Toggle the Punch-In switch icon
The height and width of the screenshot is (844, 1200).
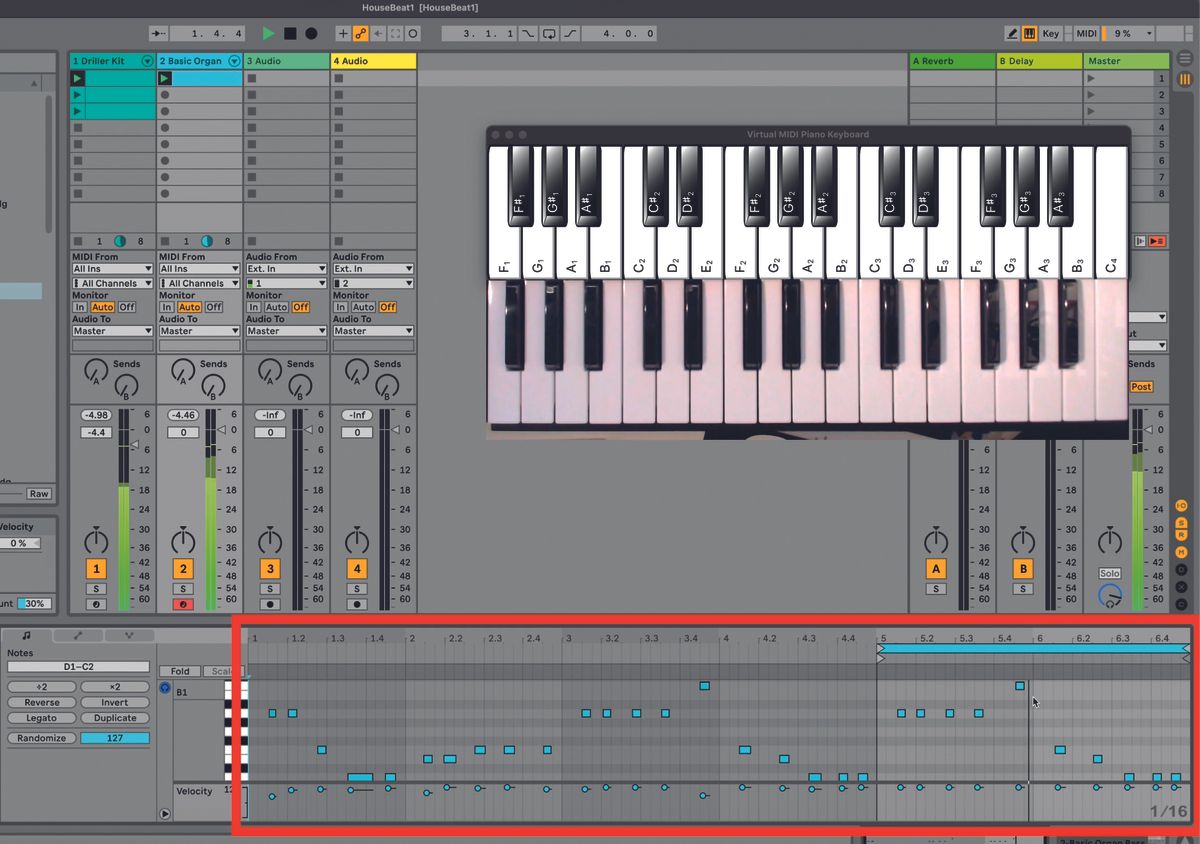tap(529, 33)
